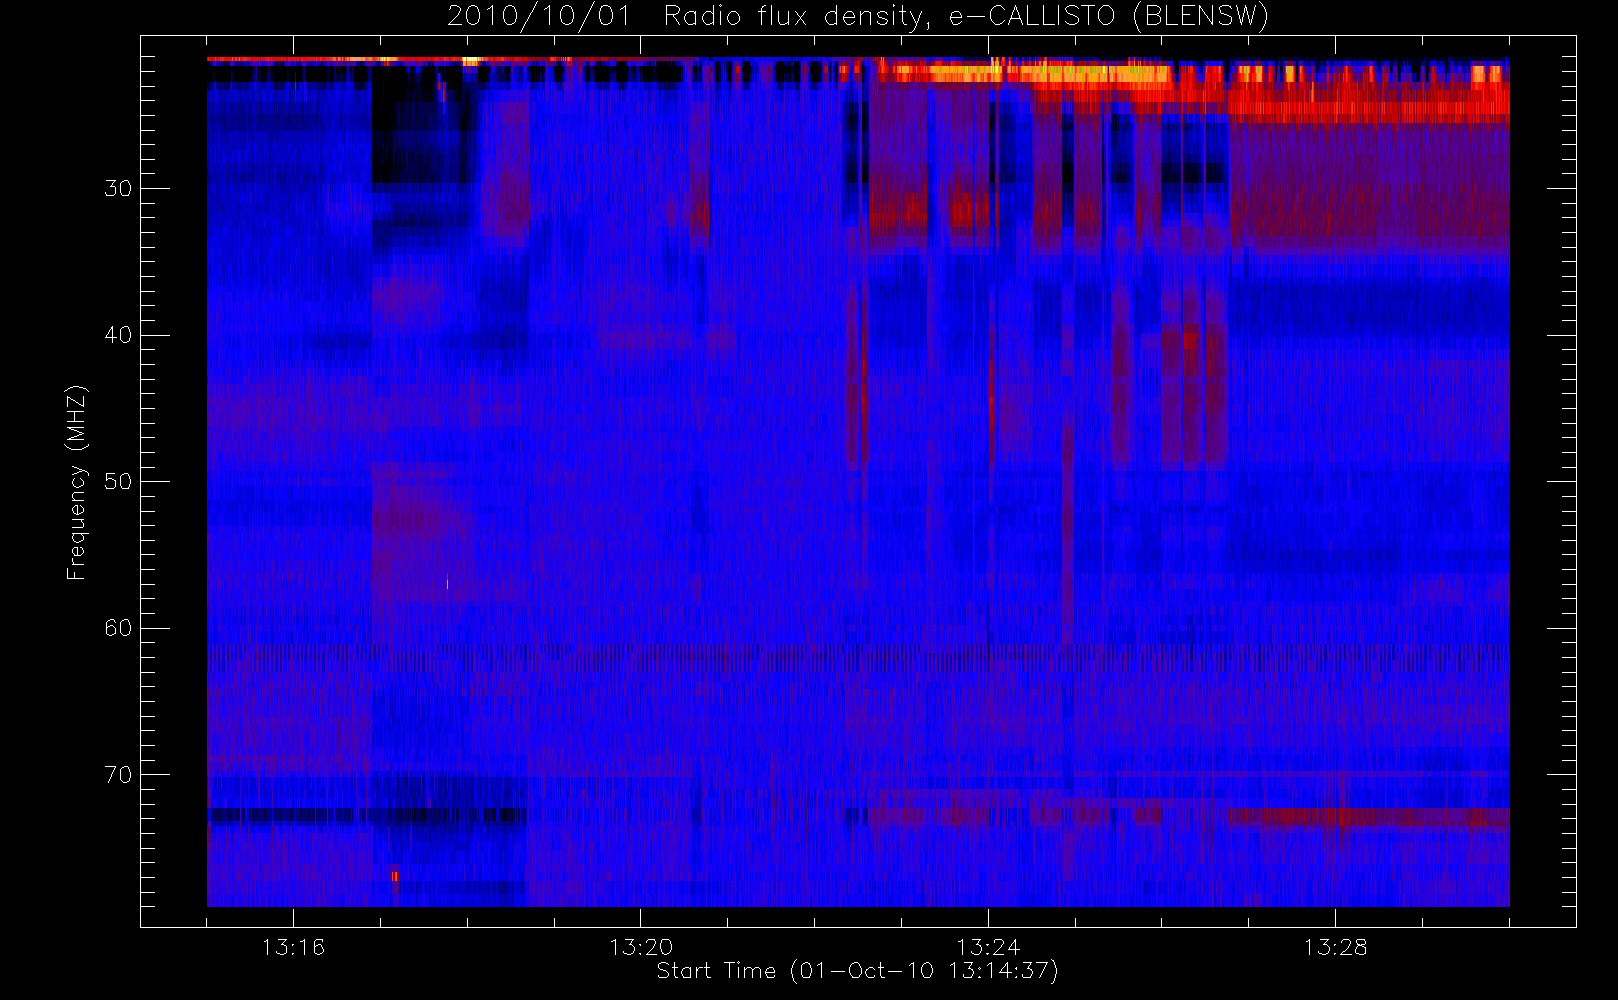Click the 13:20 time tick label

click(640, 947)
